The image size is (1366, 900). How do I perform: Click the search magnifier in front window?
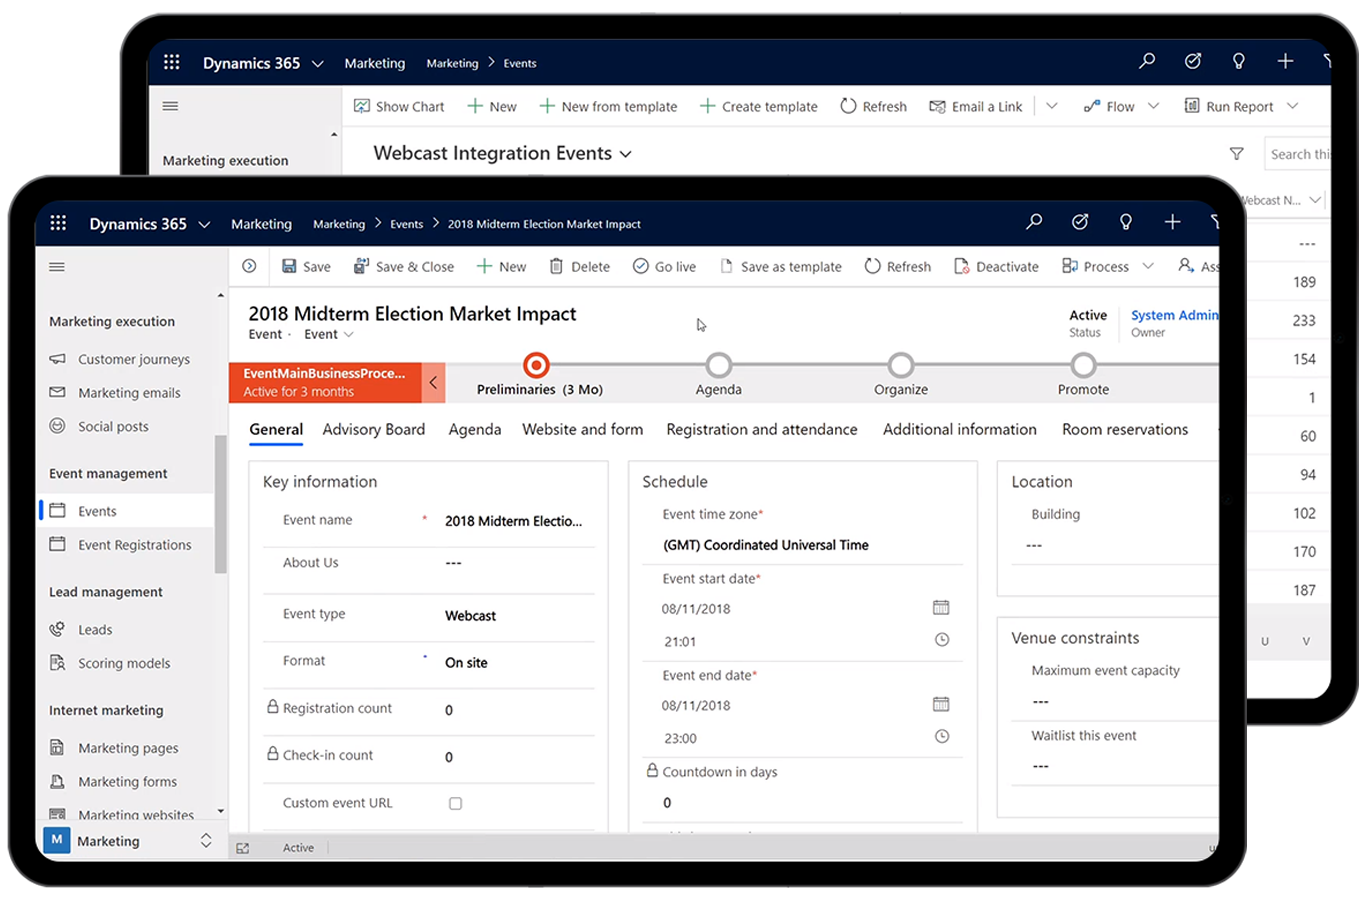click(x=1034, y=222)
